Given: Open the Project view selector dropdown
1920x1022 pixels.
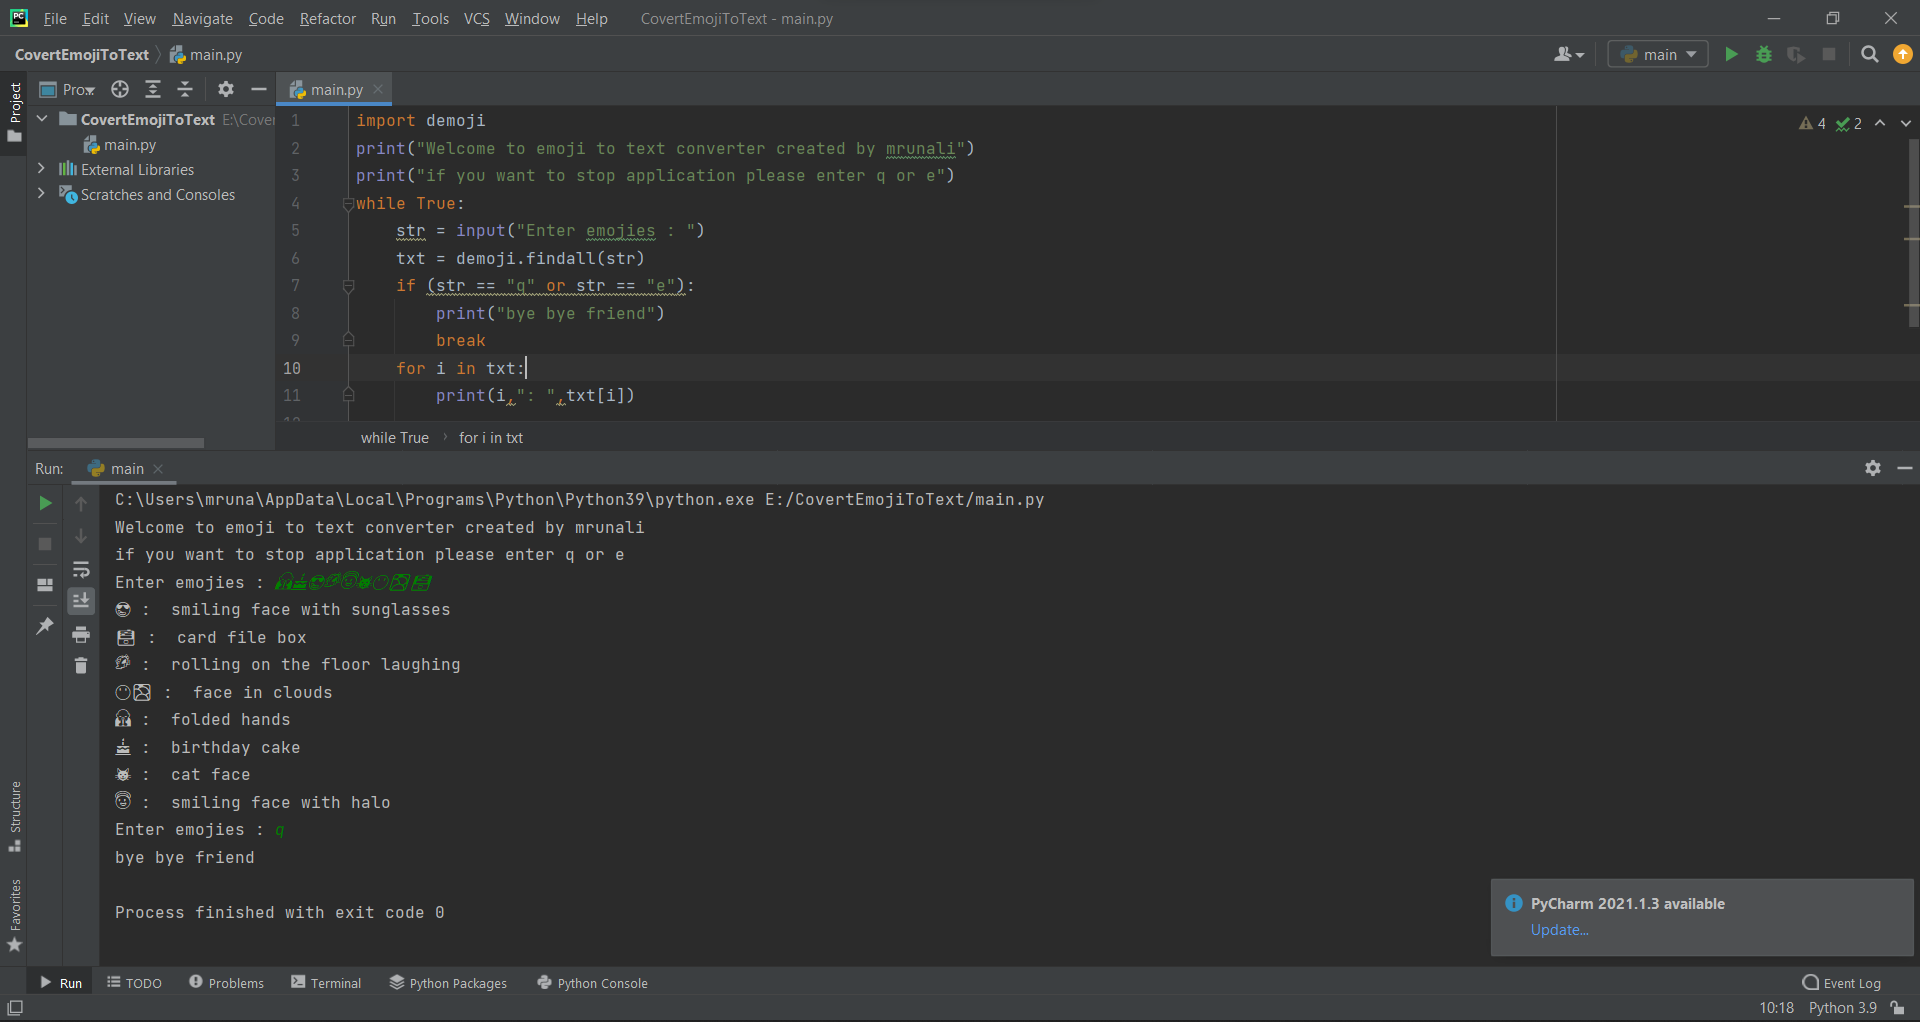Looking at the screenshot, I should [x=67, y=89].
